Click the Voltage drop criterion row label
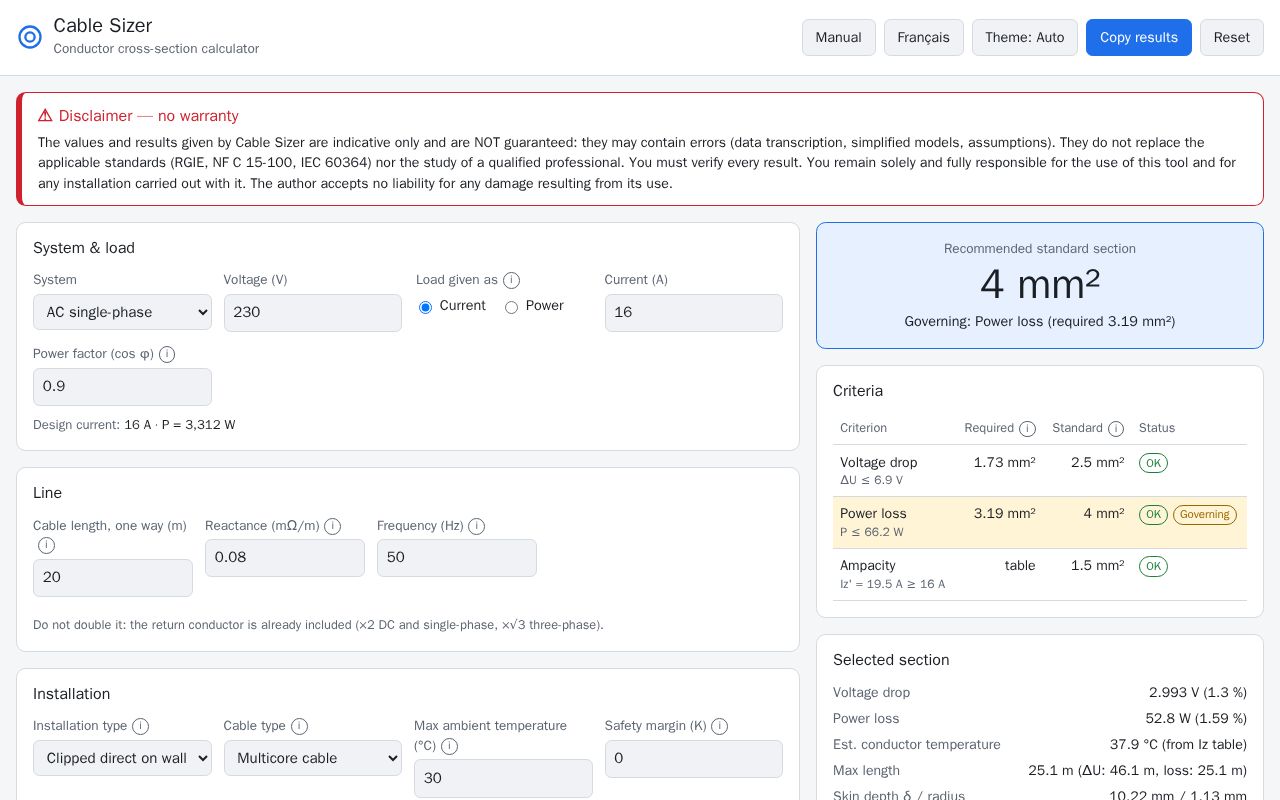Screen dimensions: 1280x800 point(879,462)
